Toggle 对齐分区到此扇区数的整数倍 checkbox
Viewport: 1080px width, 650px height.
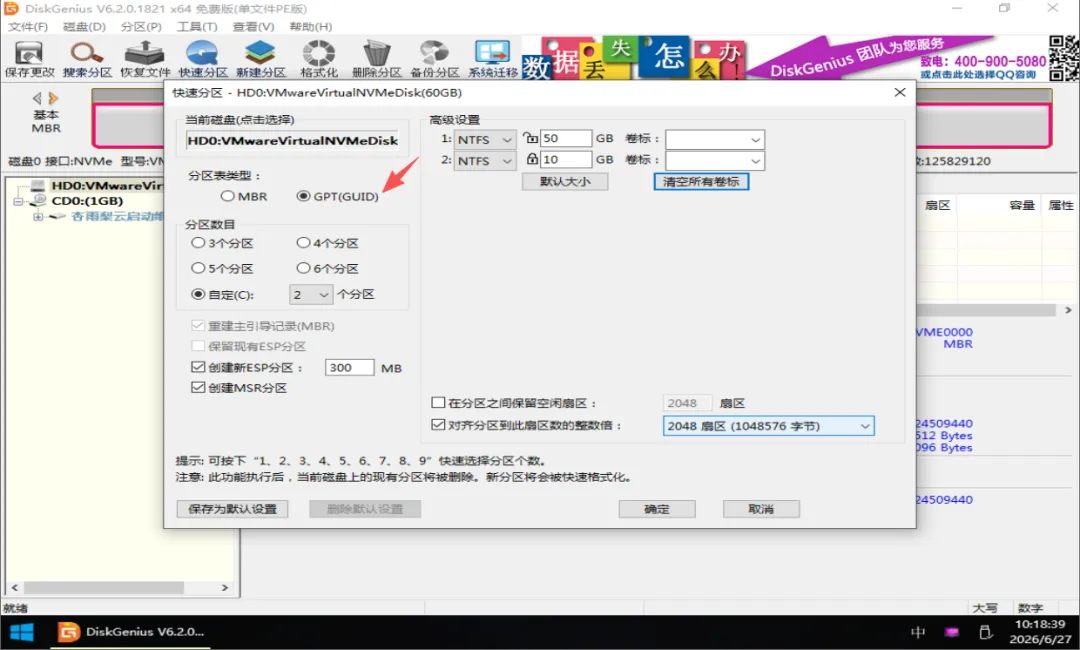click(x=438, y=425)
